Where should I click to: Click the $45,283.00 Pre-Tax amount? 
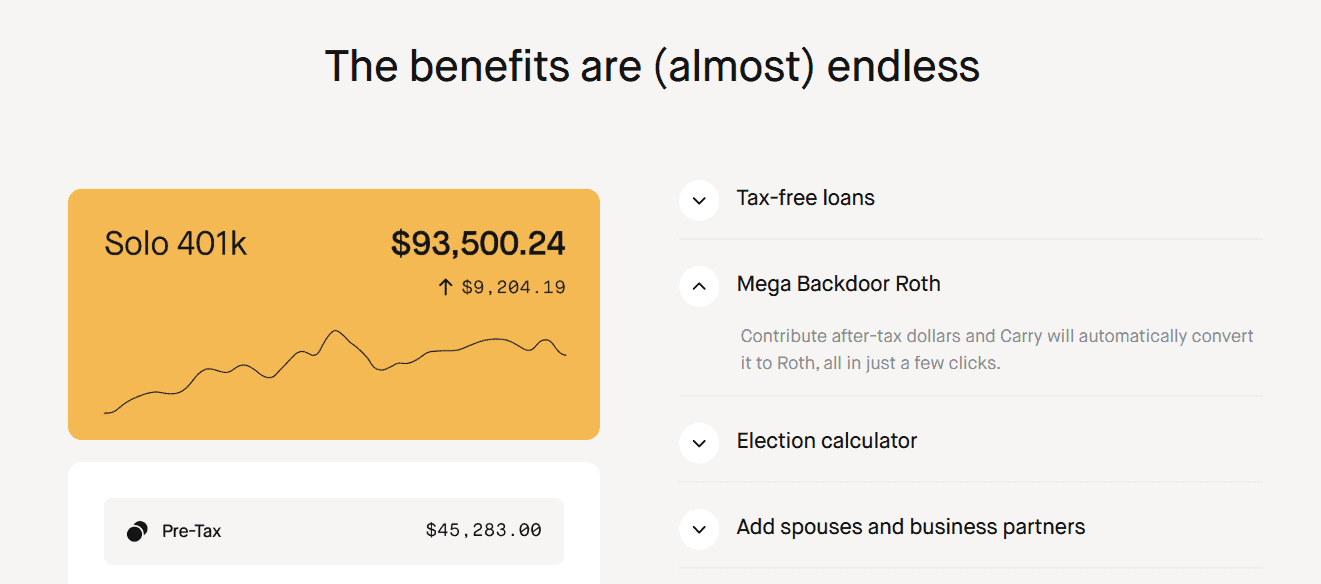[x=484, y=531]
